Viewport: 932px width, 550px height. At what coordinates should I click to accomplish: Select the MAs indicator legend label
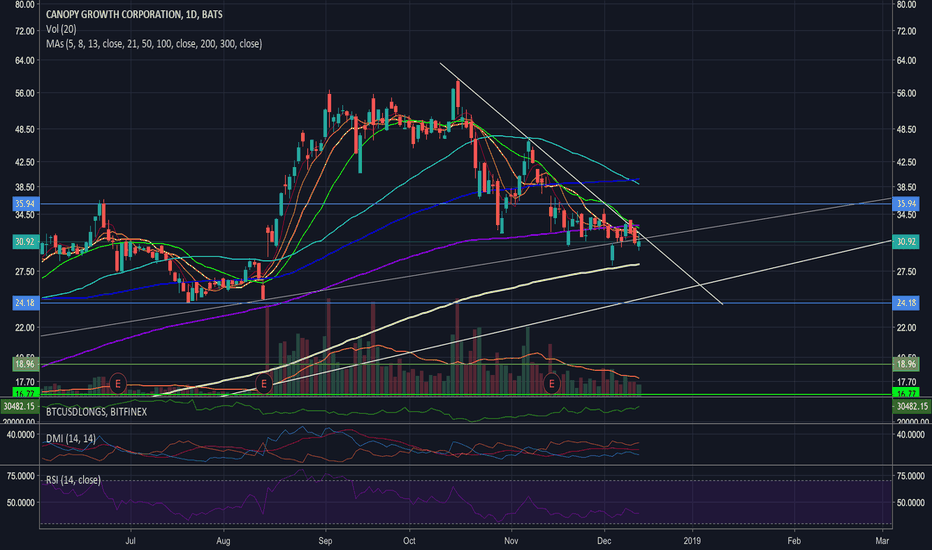154,43
